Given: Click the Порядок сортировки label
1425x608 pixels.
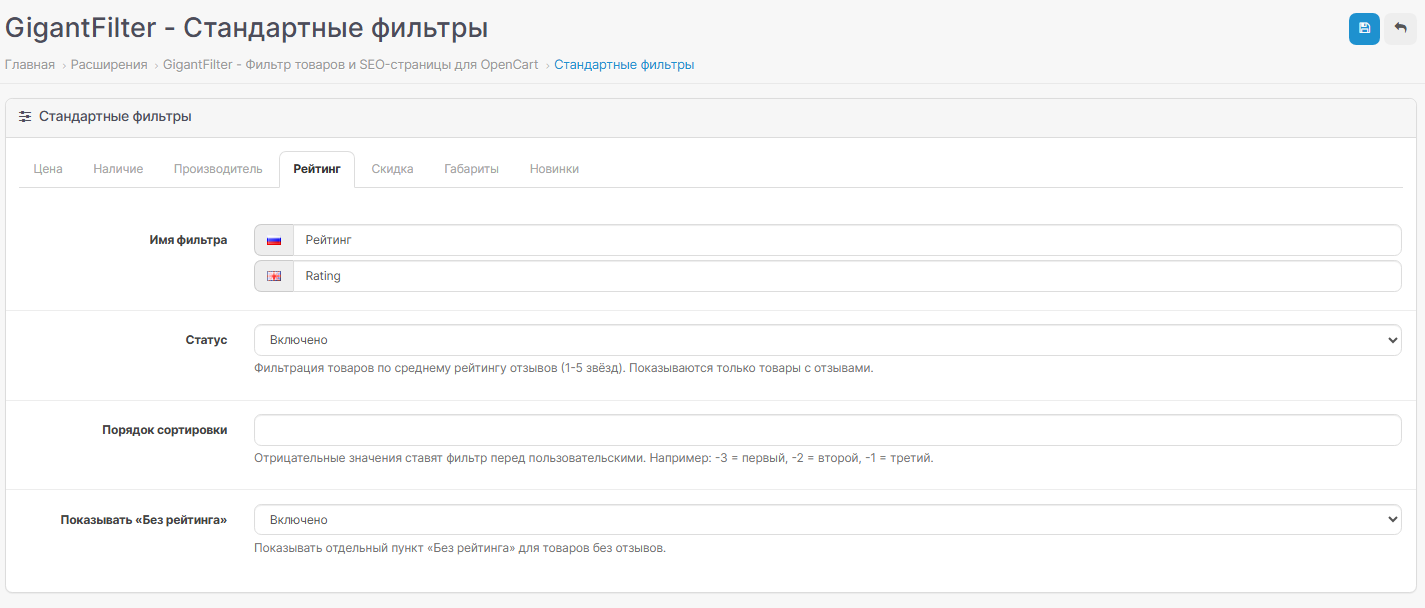Looking at the screenshot, I should point(165,430).
